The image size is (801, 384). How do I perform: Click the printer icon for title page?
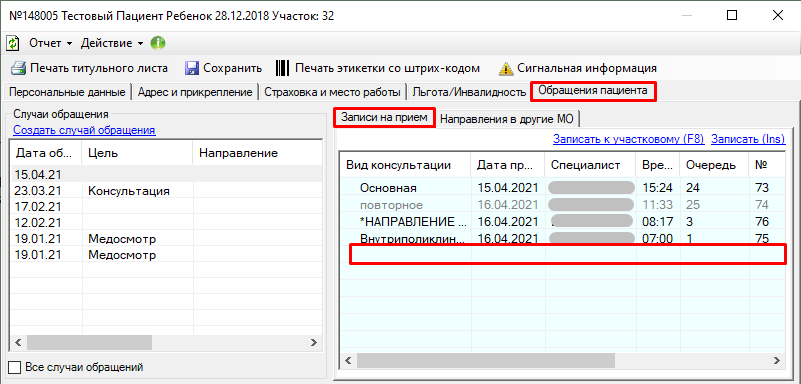[18, 68]
